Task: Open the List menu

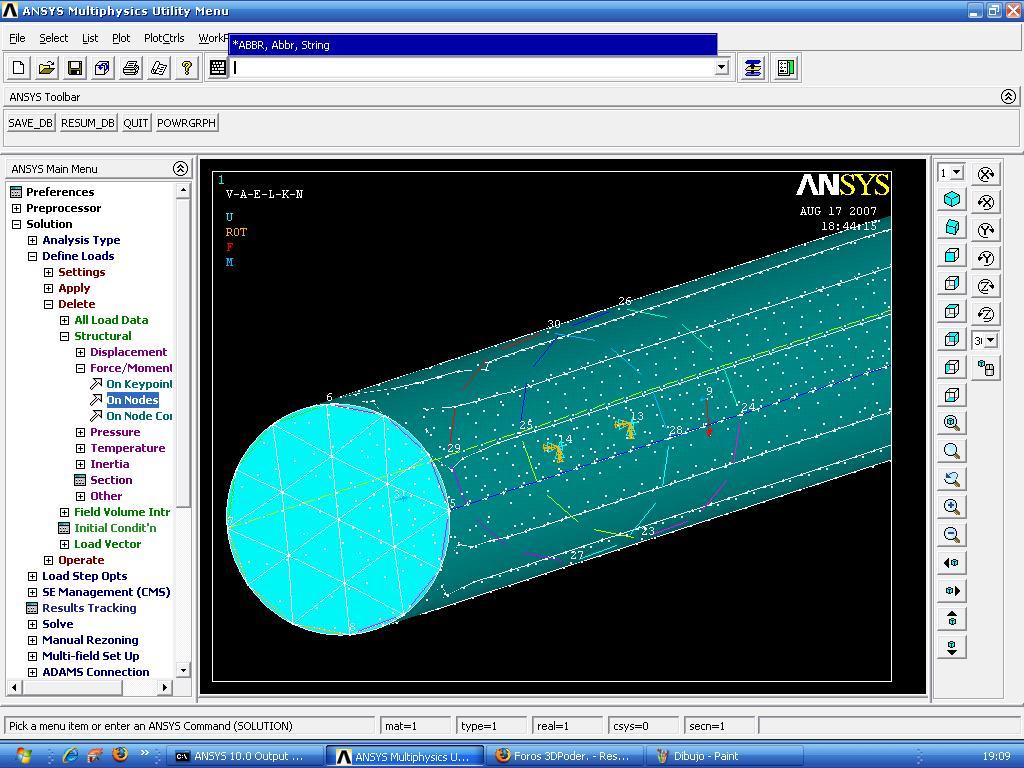Action: 90,38
